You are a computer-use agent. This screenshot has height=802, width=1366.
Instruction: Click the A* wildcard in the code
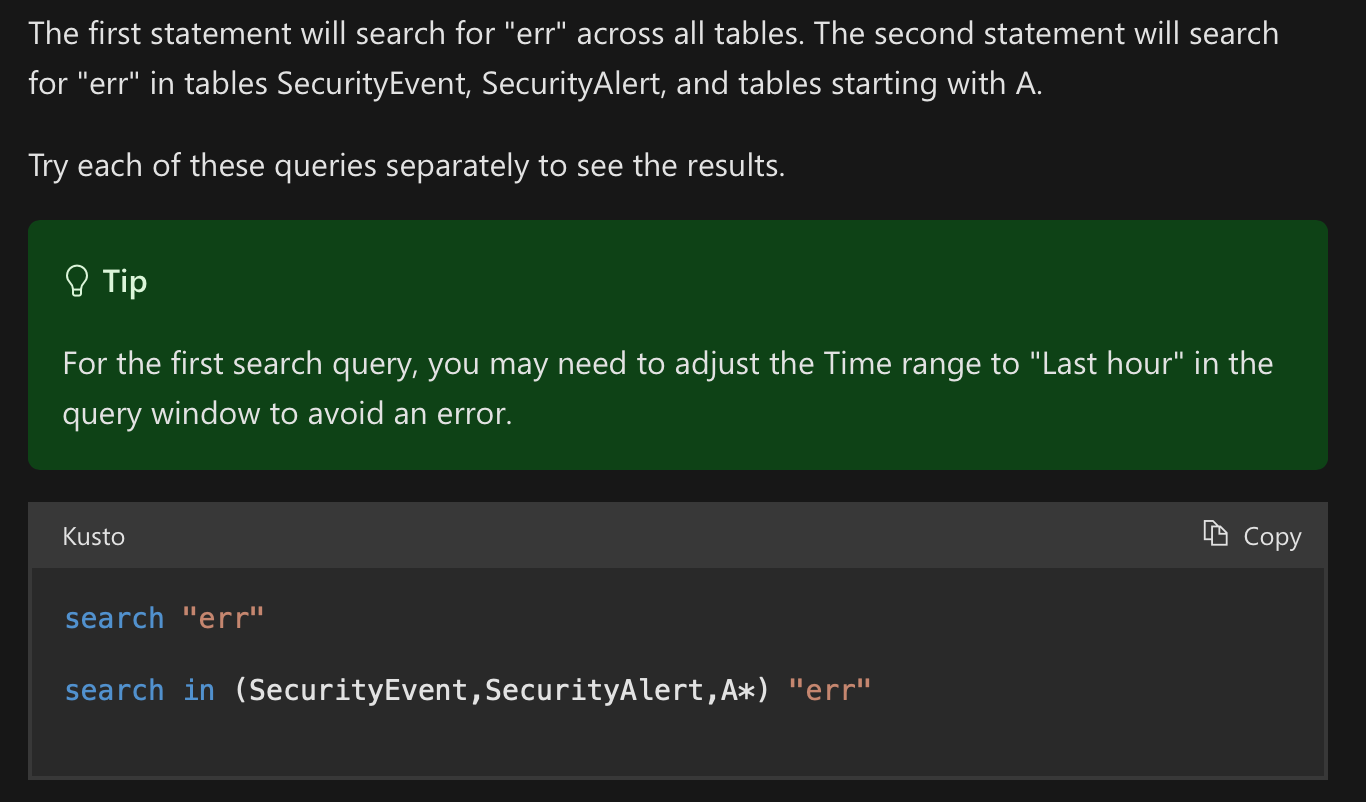pyautogui.click(x=736, y=690)
